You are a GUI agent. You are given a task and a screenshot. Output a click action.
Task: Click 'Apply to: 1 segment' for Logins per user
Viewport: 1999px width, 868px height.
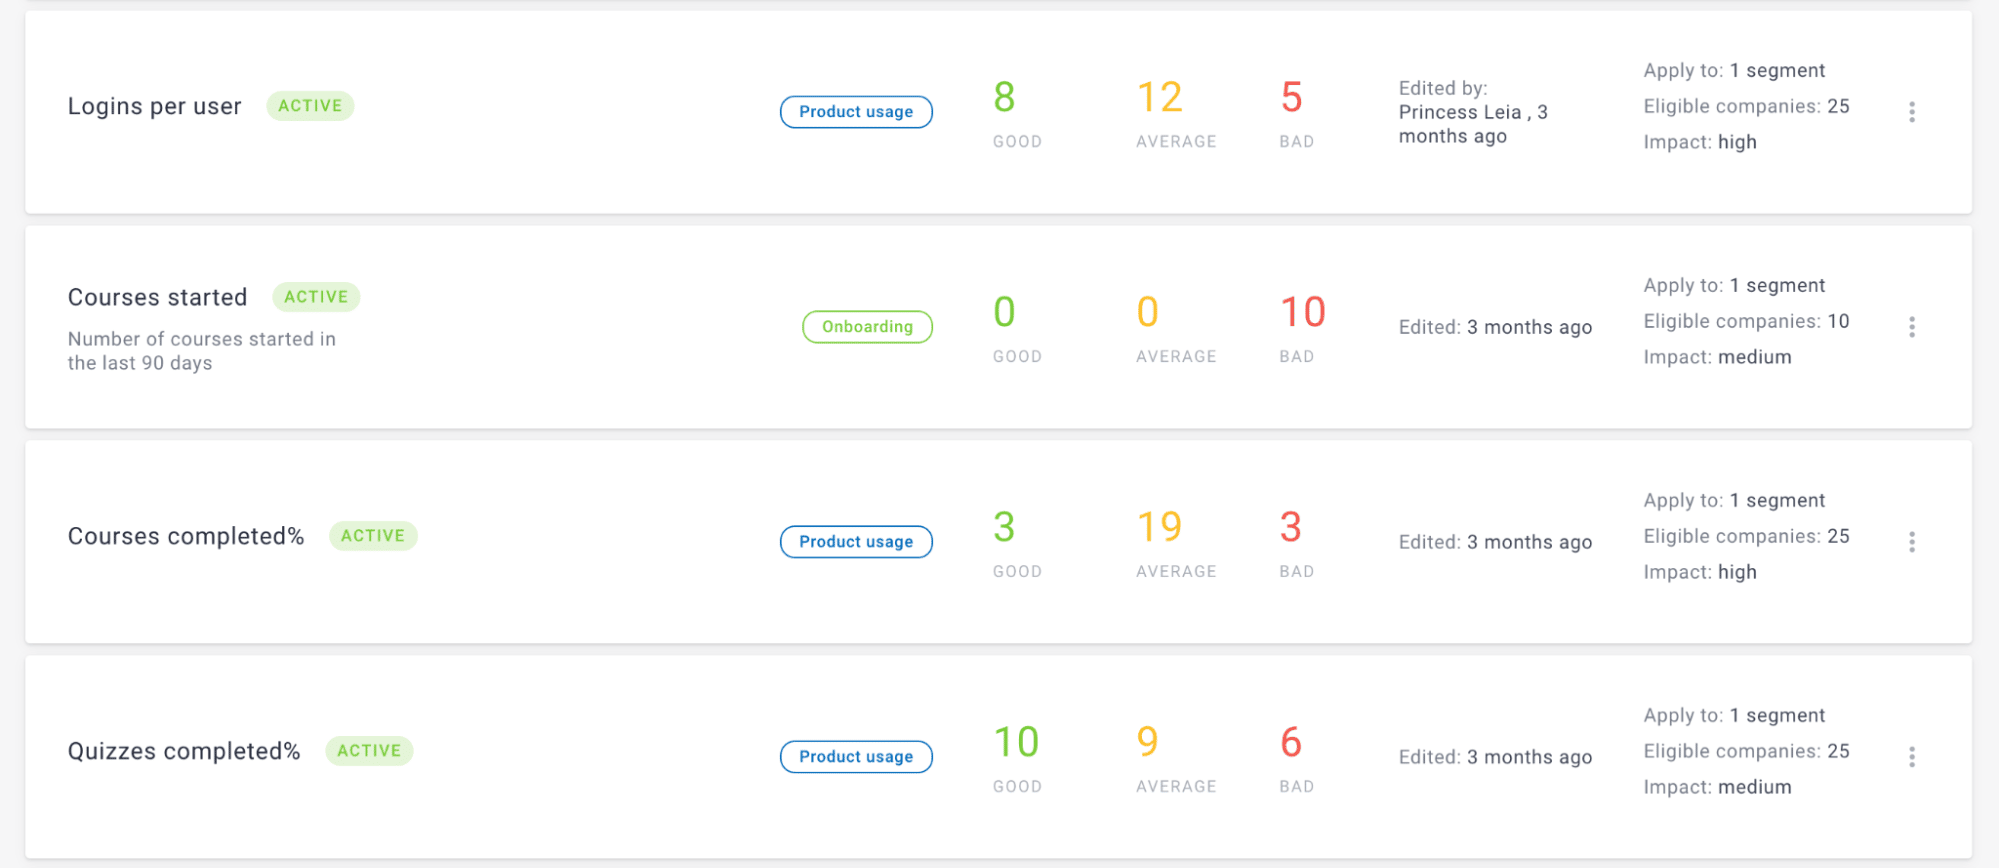point(1734,71)
